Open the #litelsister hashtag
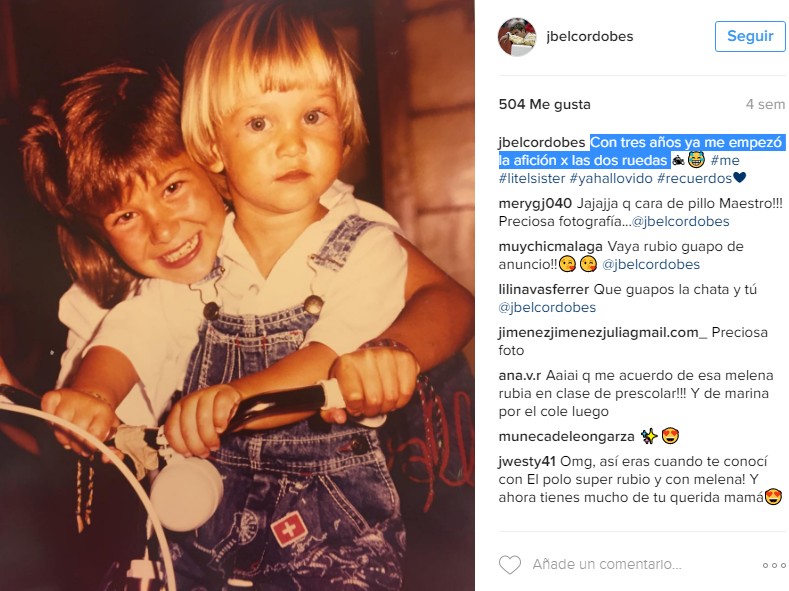789x591 pixels. coord(532,178)
